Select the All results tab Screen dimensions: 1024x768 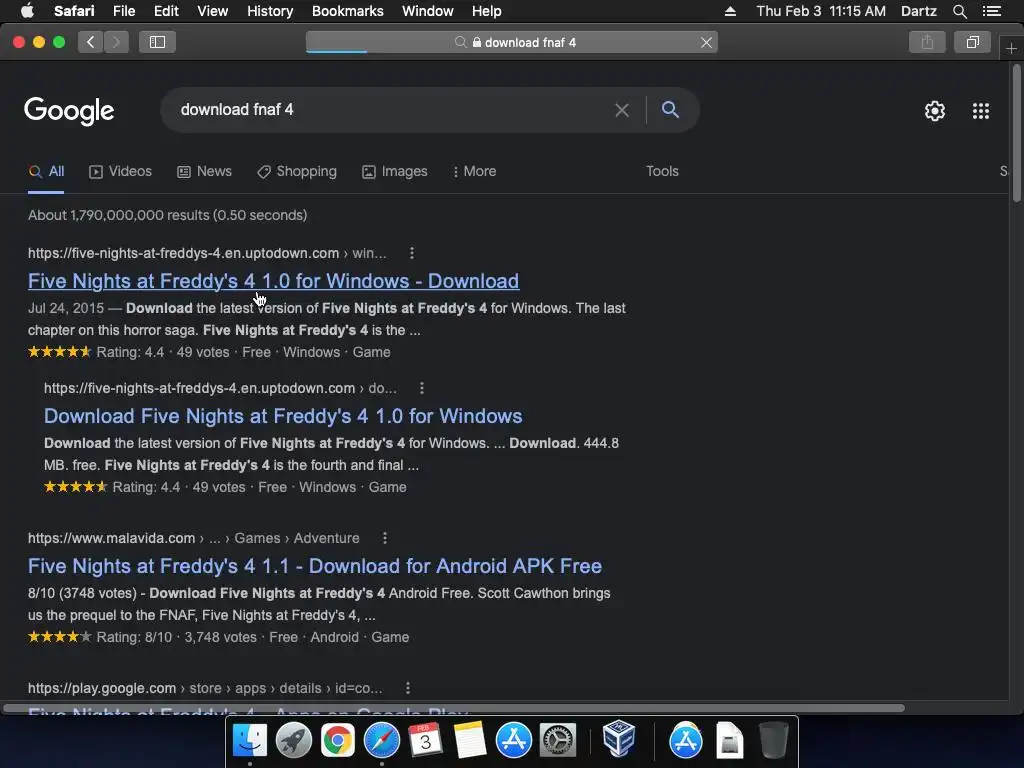46,171
